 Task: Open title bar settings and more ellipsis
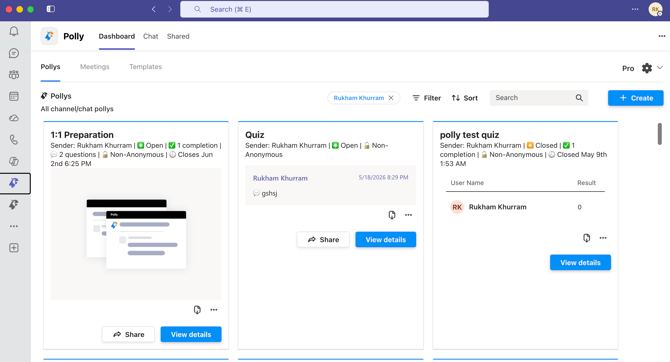coord(635,9)
